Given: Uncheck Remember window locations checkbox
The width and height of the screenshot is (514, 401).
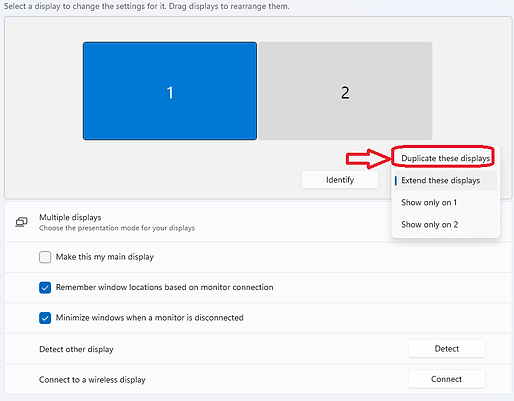Looking at the screenshot, I should point(45,287).
